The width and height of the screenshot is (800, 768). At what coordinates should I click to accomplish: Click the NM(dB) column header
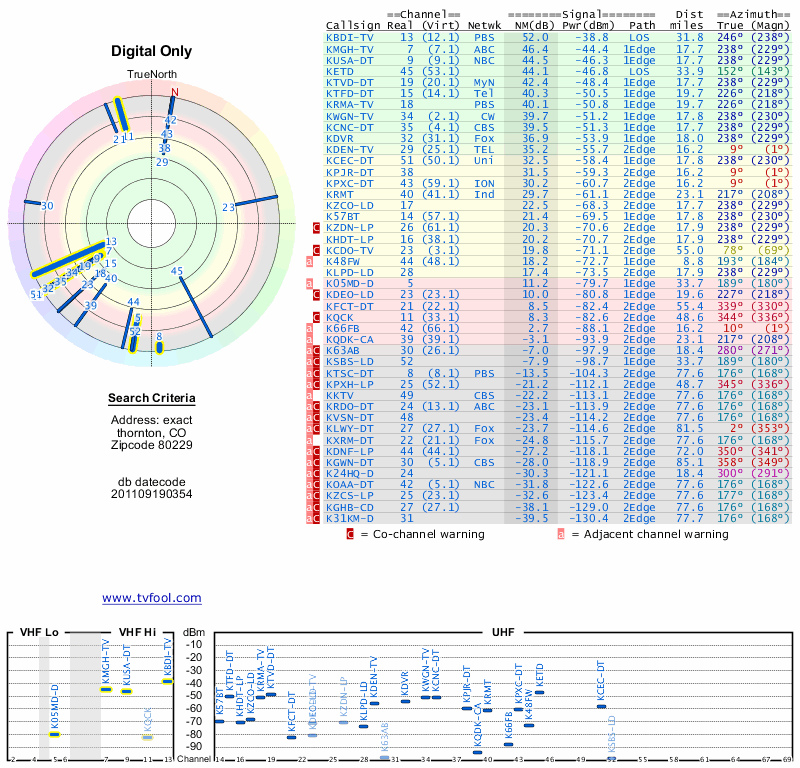point(534,26)
